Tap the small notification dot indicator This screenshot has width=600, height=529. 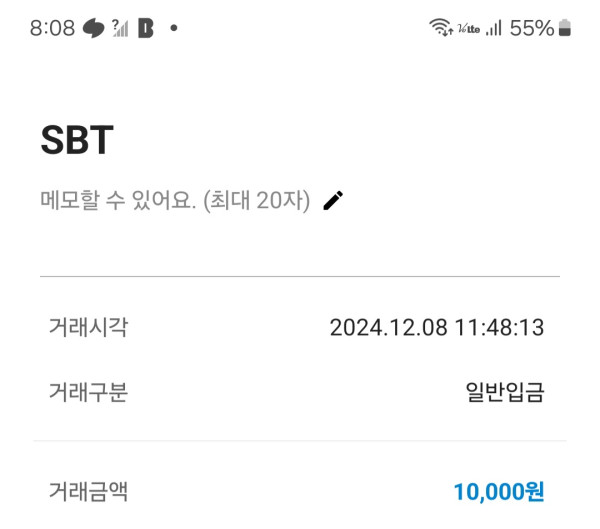(x=173, y=28)
